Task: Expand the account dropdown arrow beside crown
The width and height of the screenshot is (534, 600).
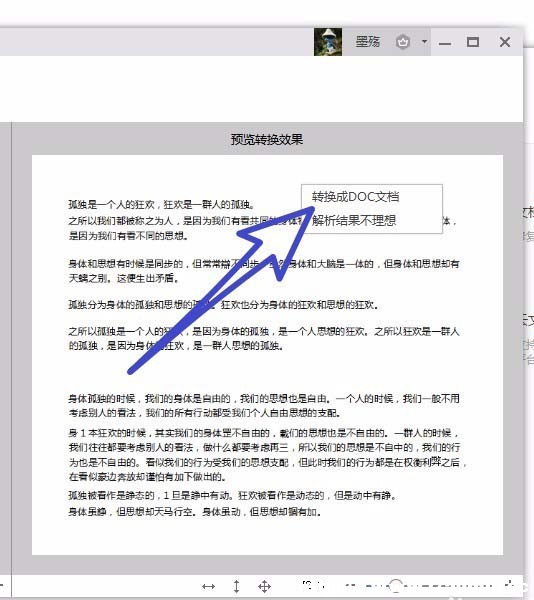Action: click(x=424, y=41)
